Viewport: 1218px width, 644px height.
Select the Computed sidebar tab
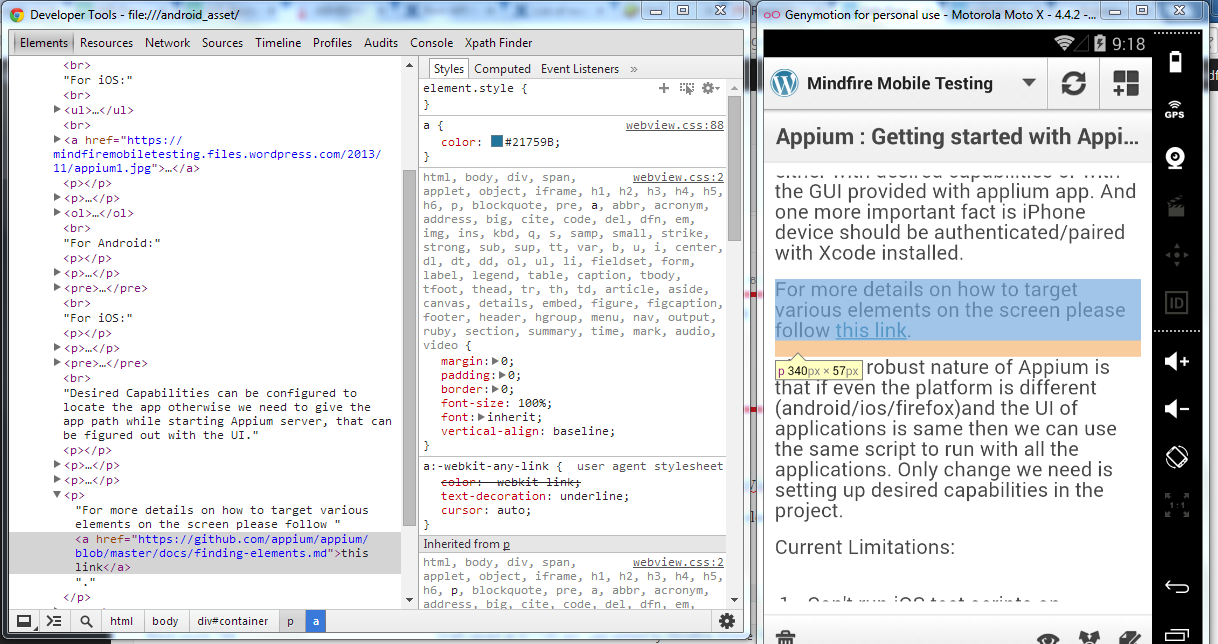click(502, 69)
